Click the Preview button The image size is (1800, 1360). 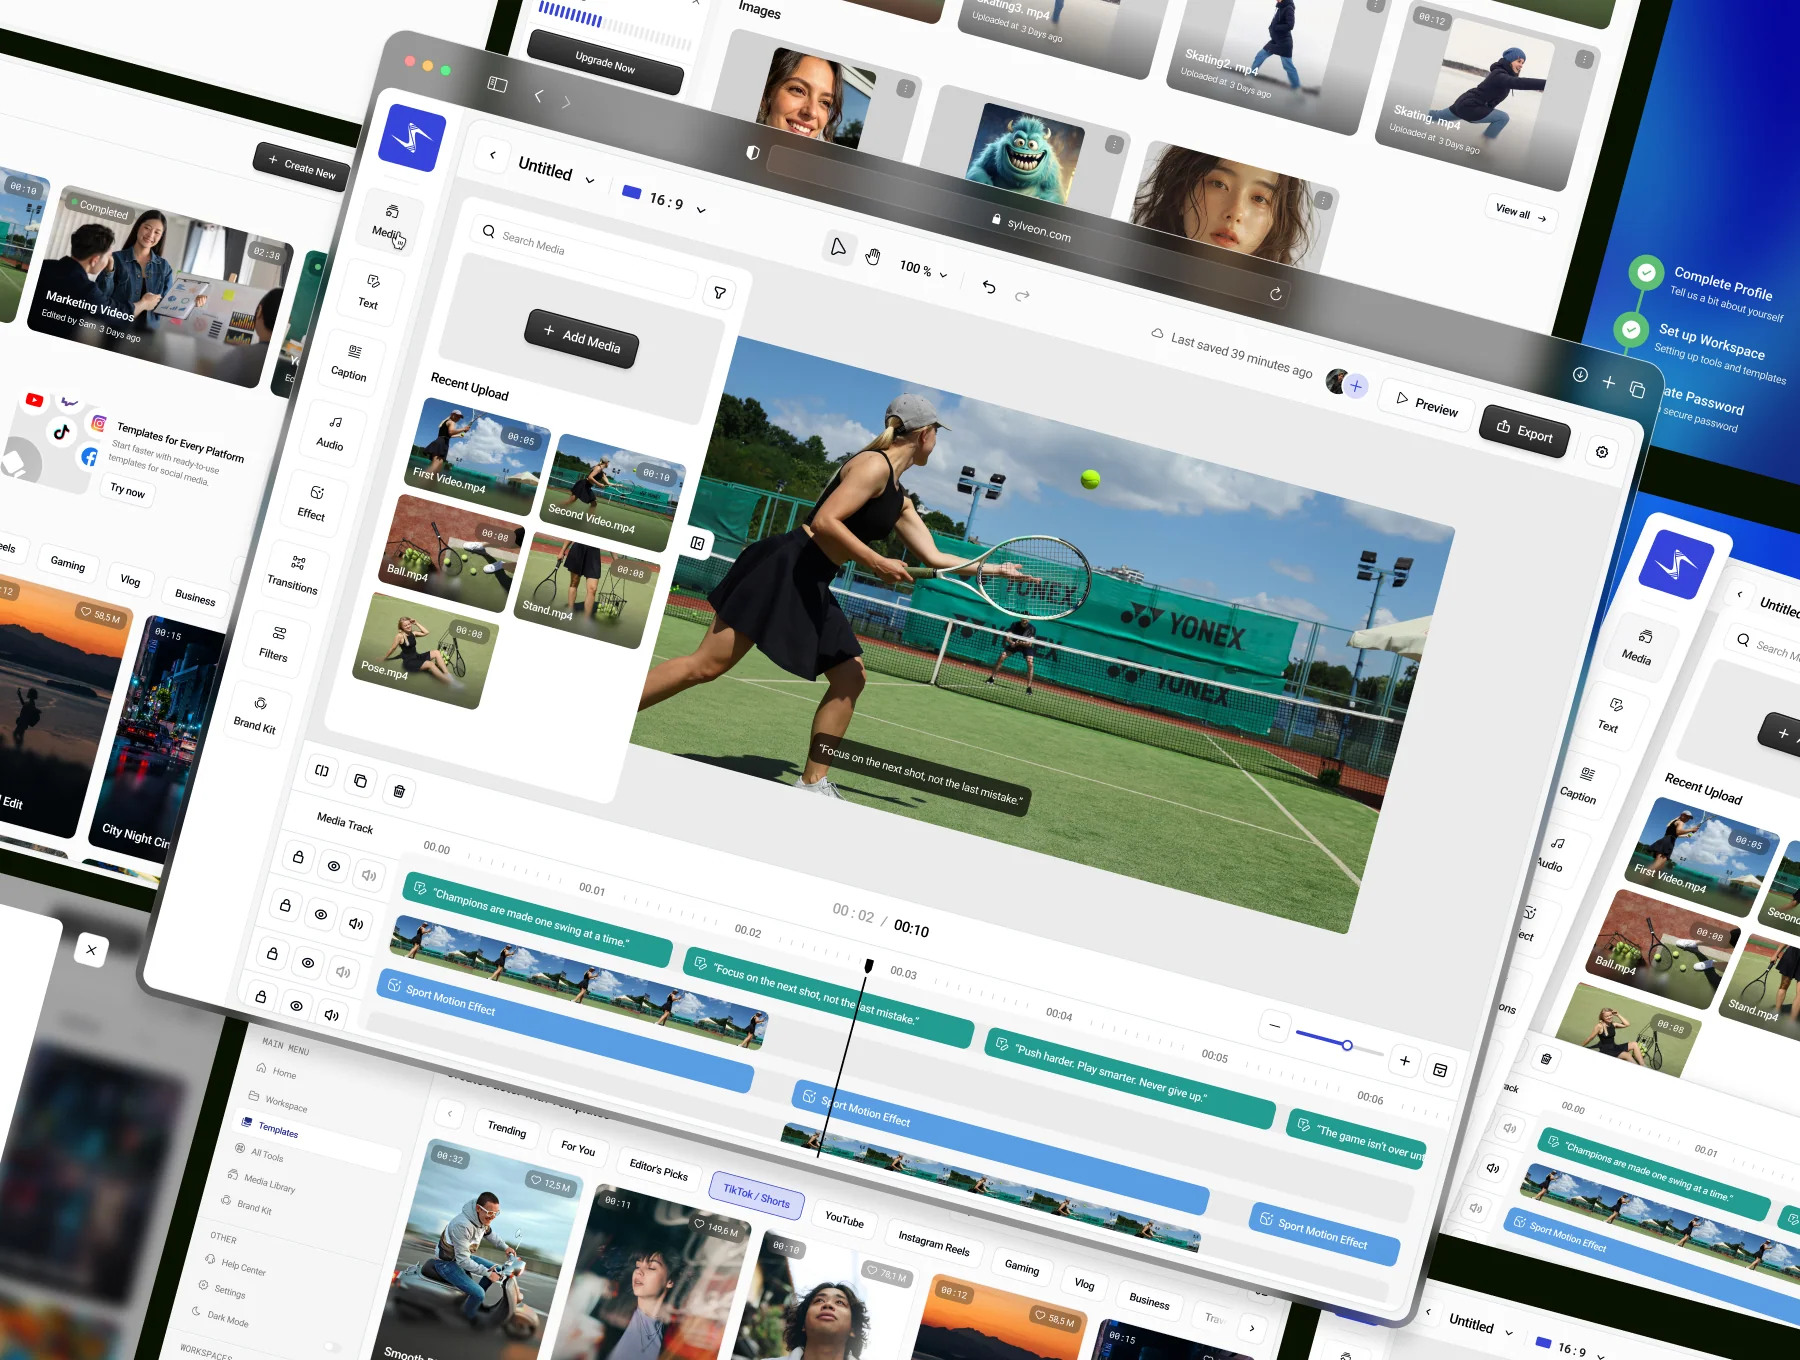tap(1427, 405)
